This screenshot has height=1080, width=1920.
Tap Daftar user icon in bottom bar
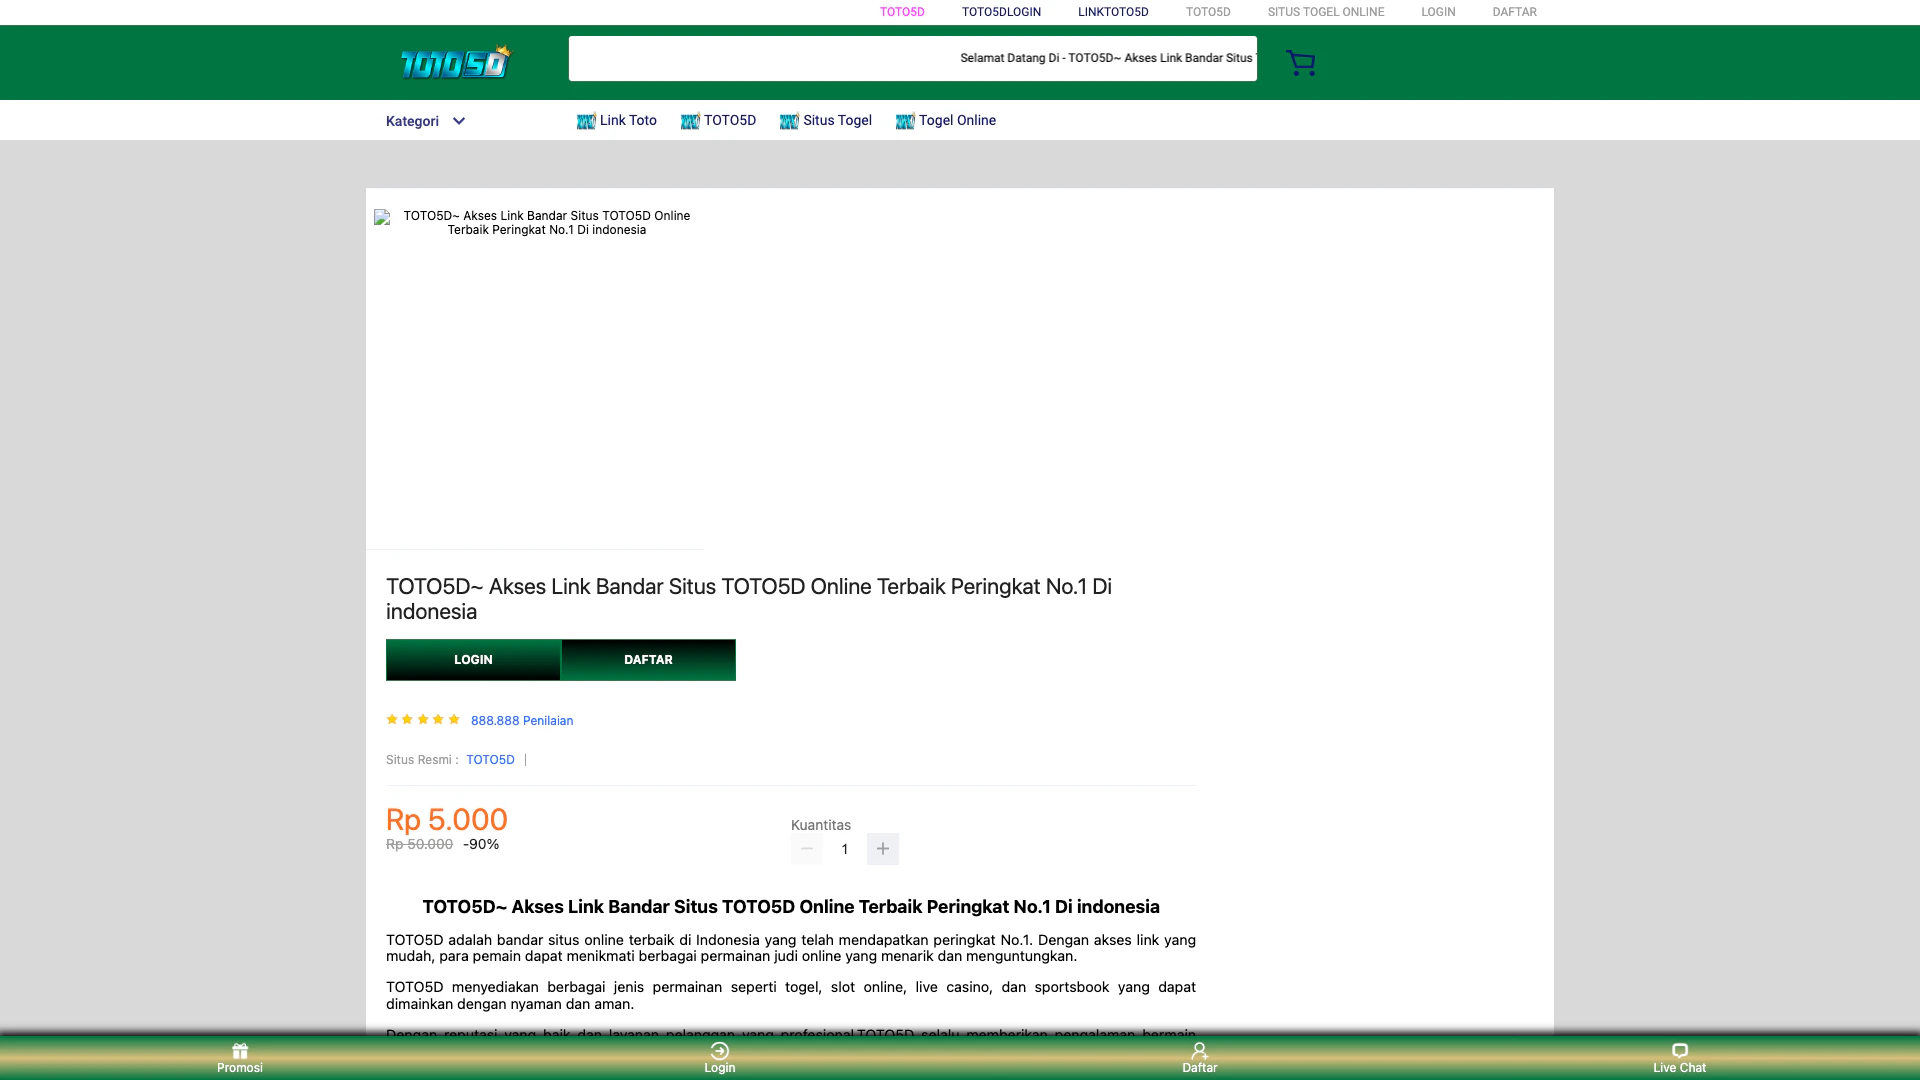click(1199, 1051)
